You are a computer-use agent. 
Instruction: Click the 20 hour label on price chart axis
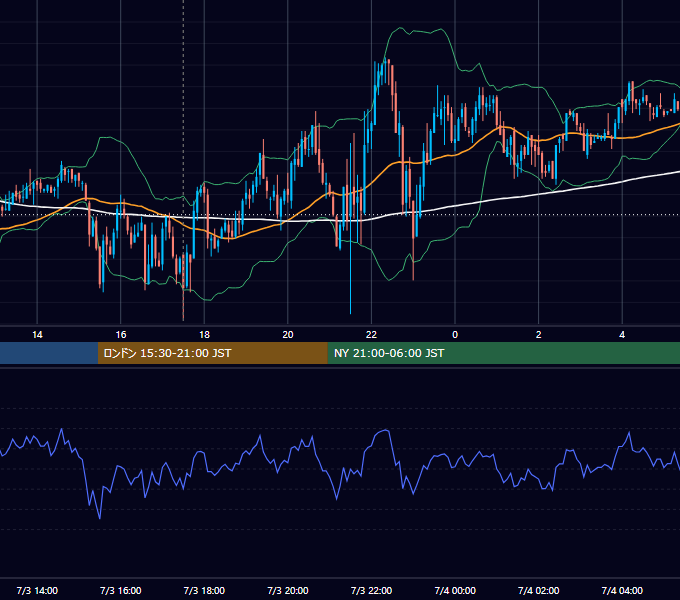[x=288, y=335]
